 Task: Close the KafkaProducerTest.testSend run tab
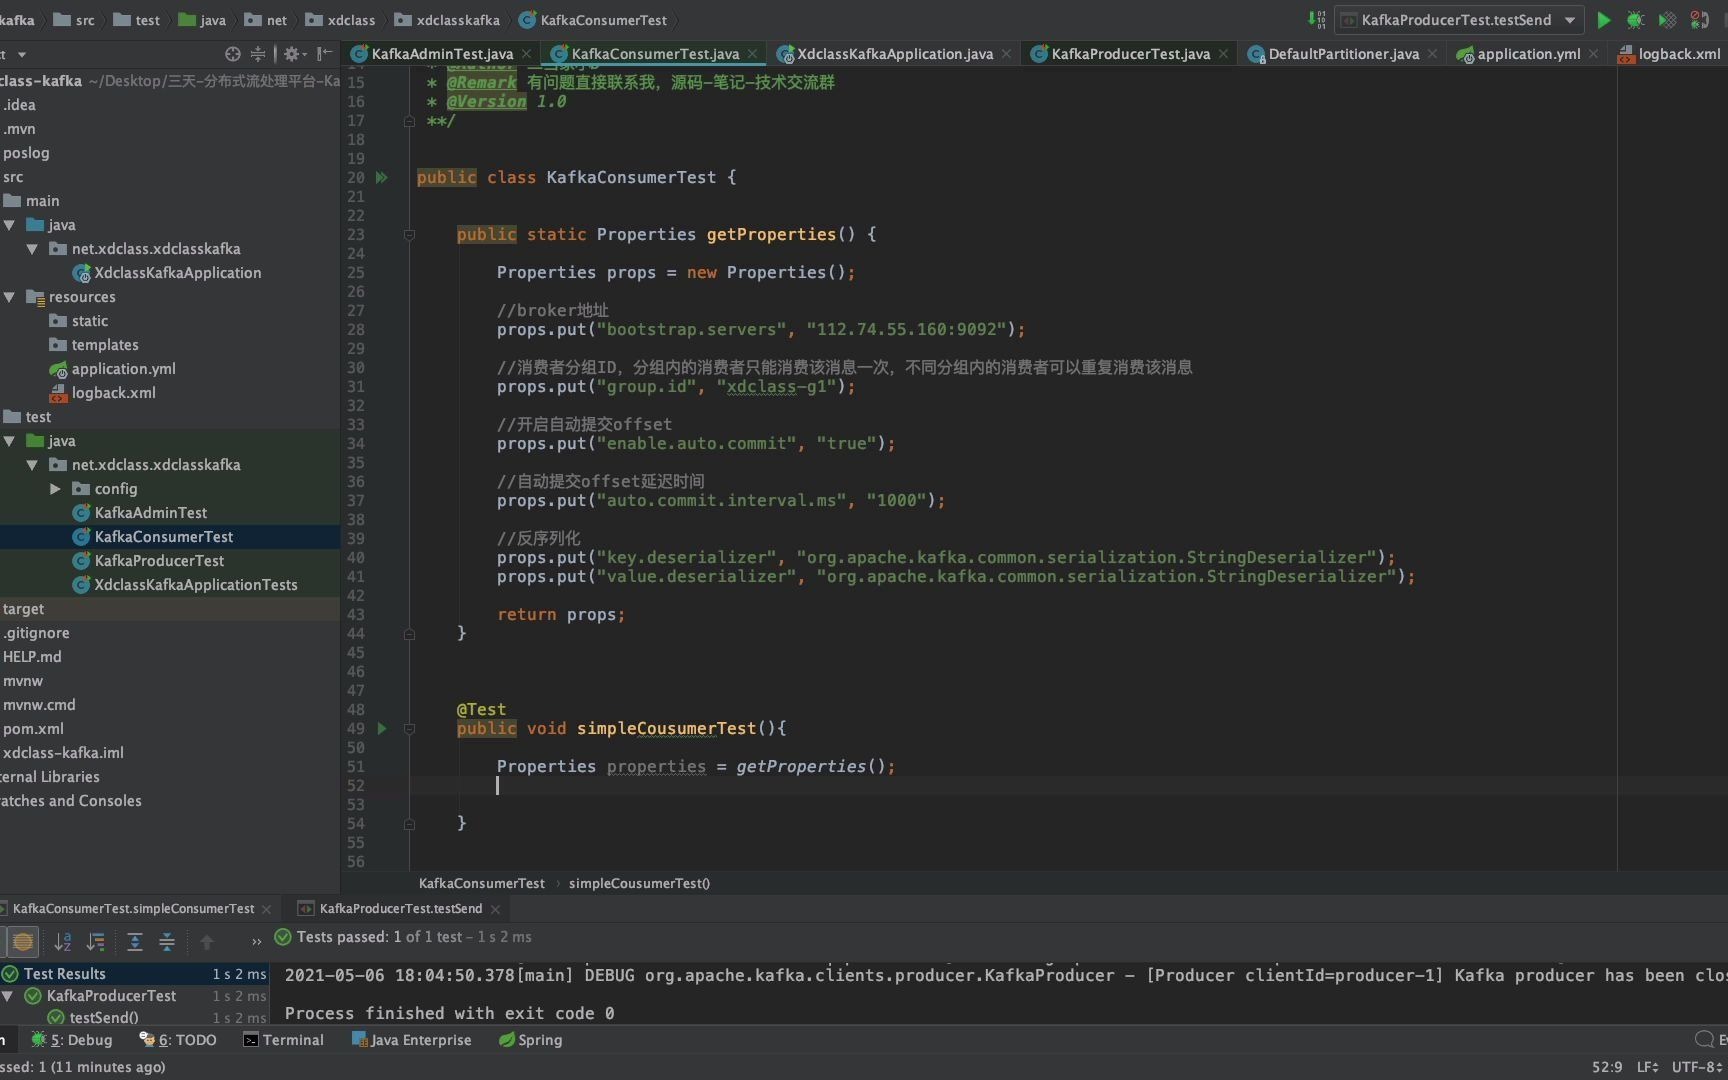(x=495, y=909)
